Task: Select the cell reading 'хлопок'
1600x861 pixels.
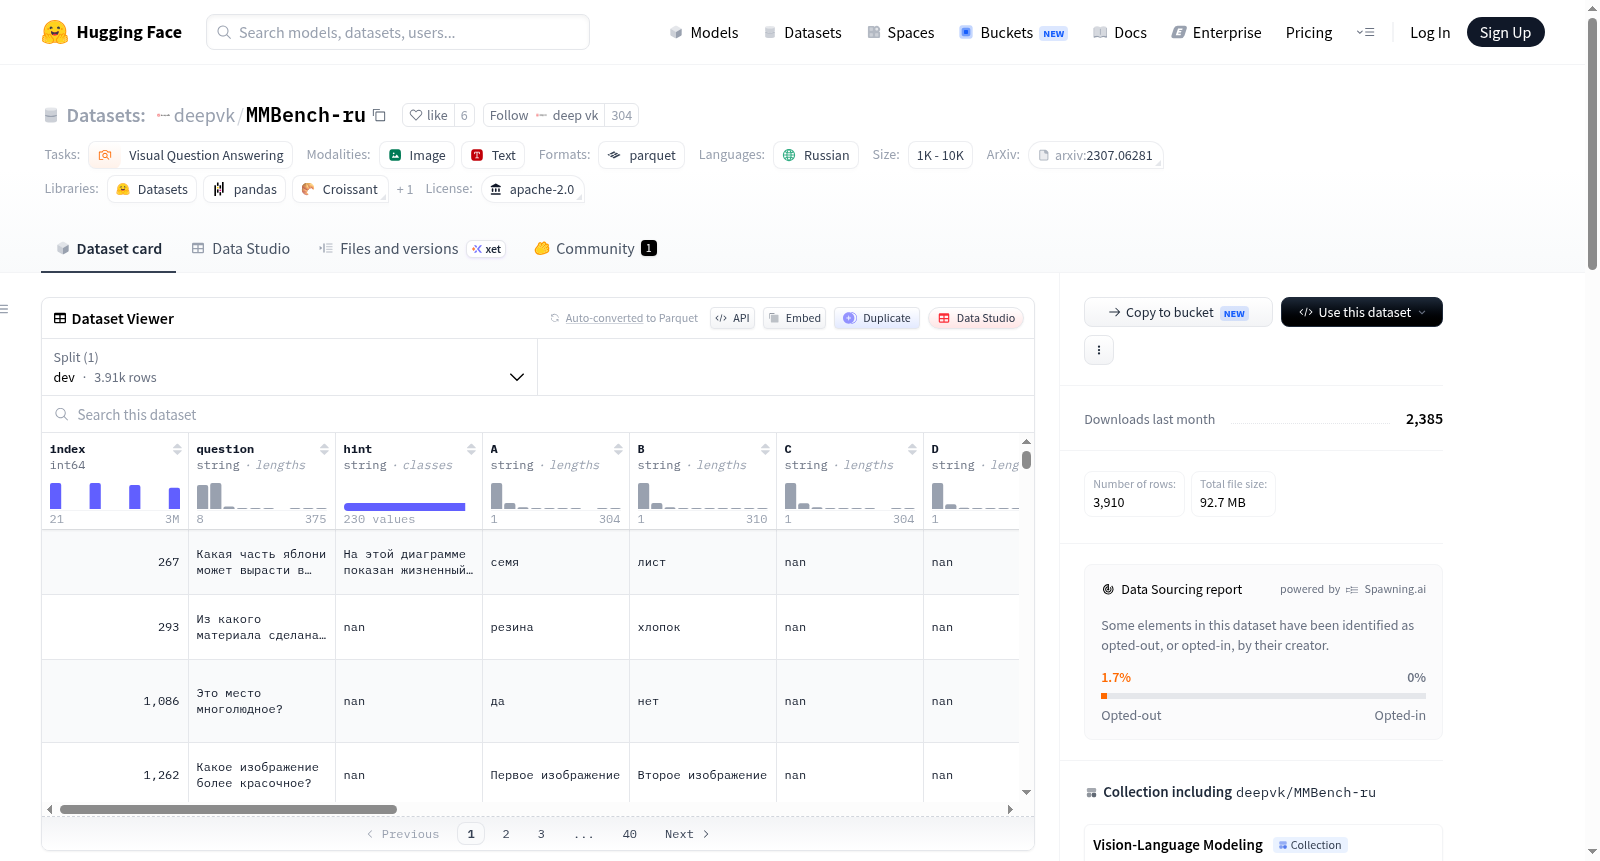Action: (x=703, y=627)
